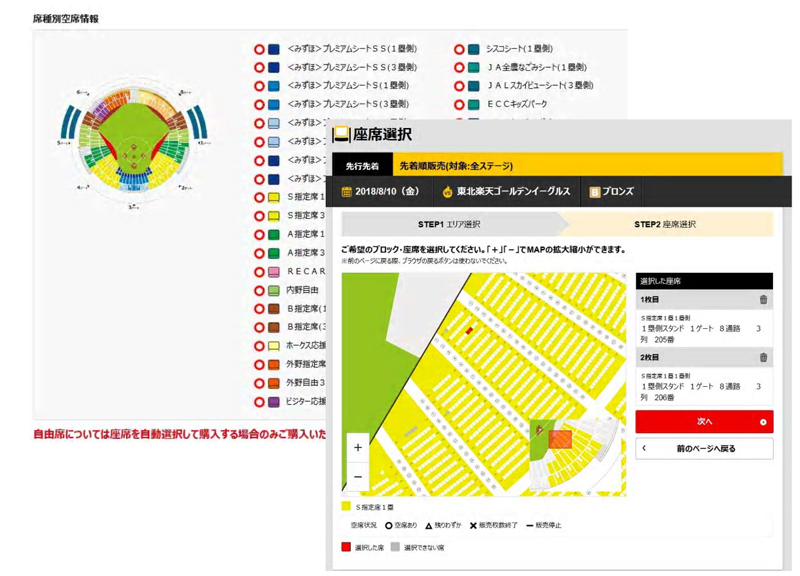Viewport: 800px width, 576px height.
Task: Click the VS icon before 東北楽天ゴールデンイーグルス
Action: click(447, 192)
